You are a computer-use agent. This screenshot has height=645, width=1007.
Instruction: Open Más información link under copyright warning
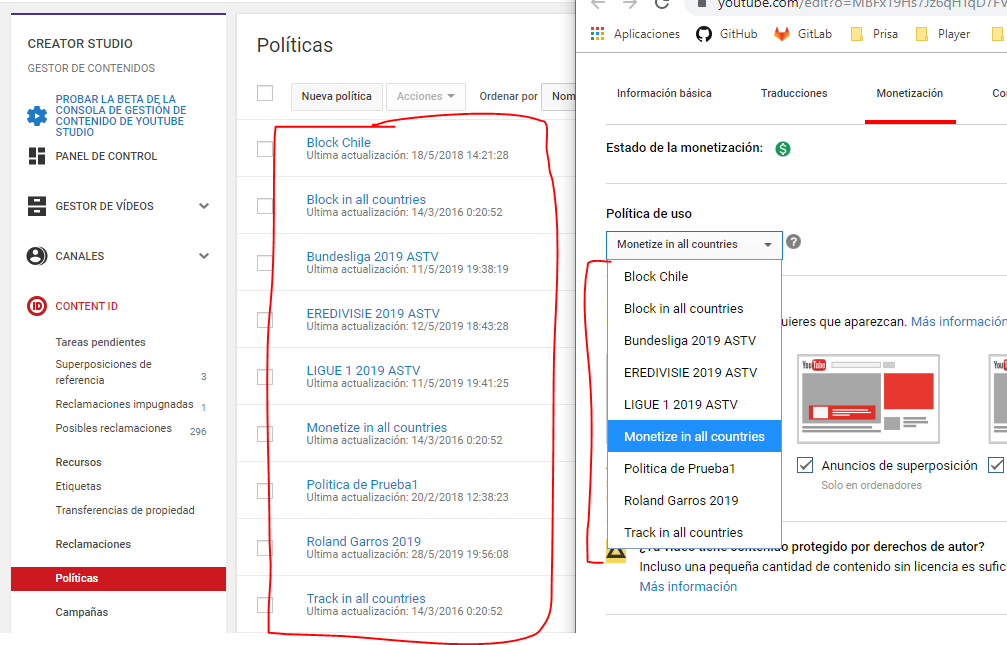688,587
